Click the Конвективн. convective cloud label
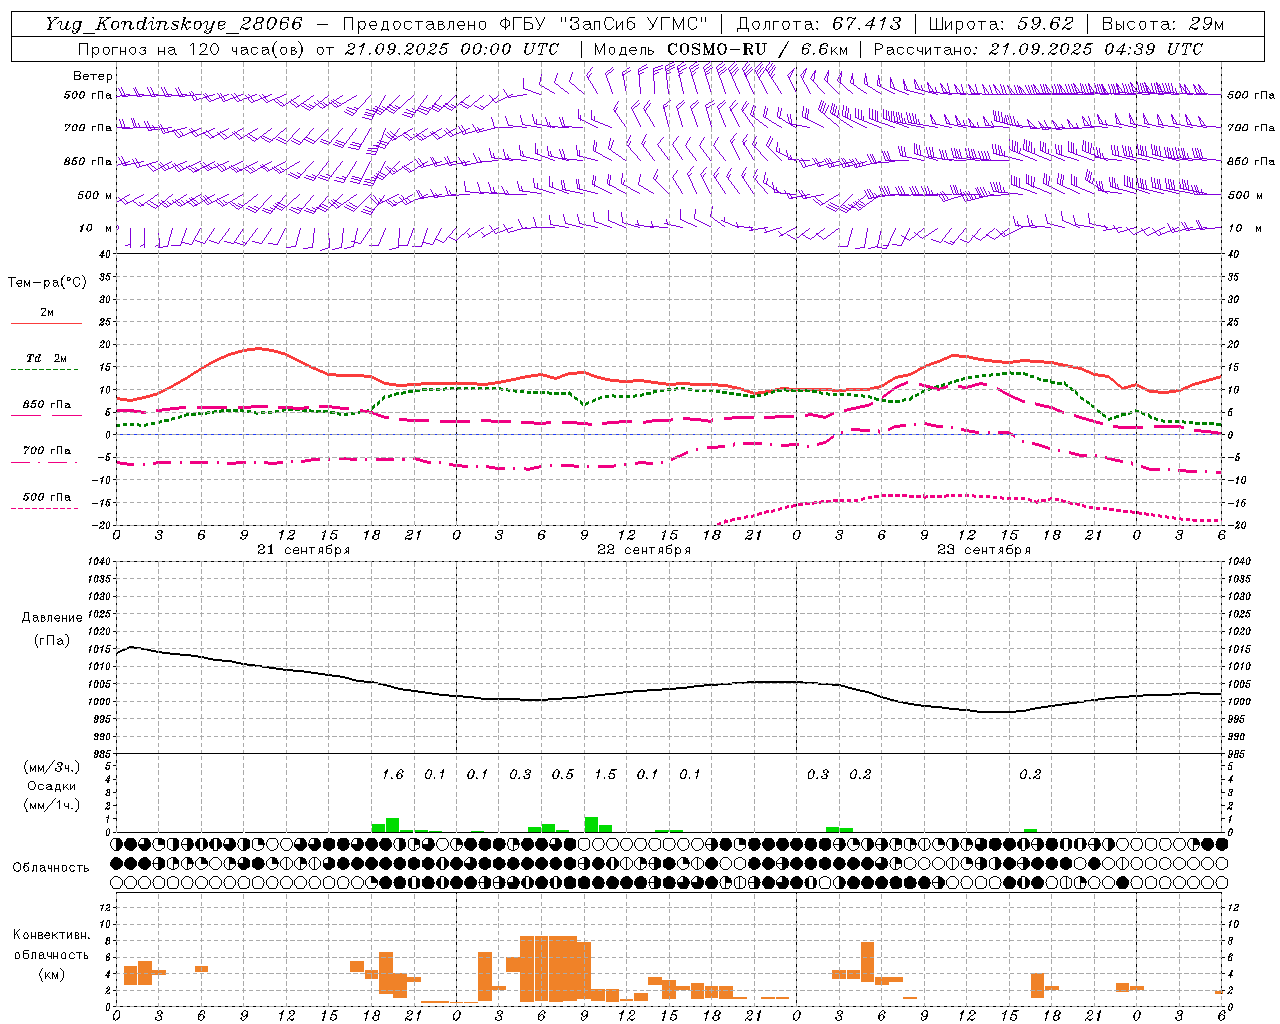Viewport: 1280px width, 1024px height. point(51,935)
